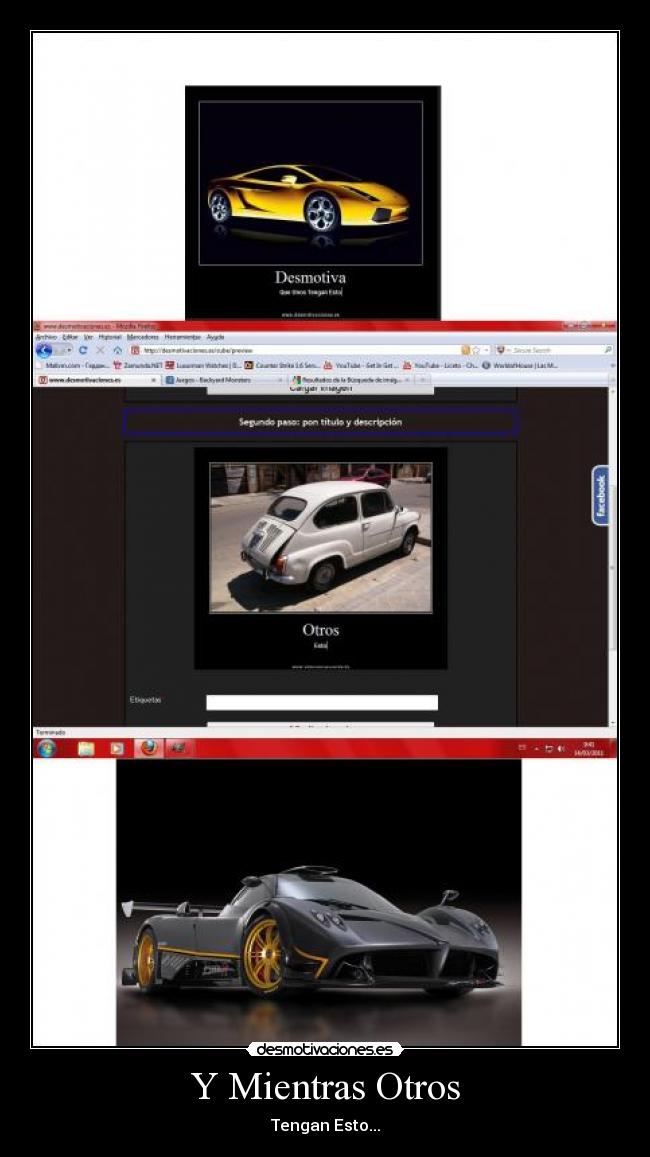
Task: Open the volume icon in system tray
Action: click(x=561, y=748)
